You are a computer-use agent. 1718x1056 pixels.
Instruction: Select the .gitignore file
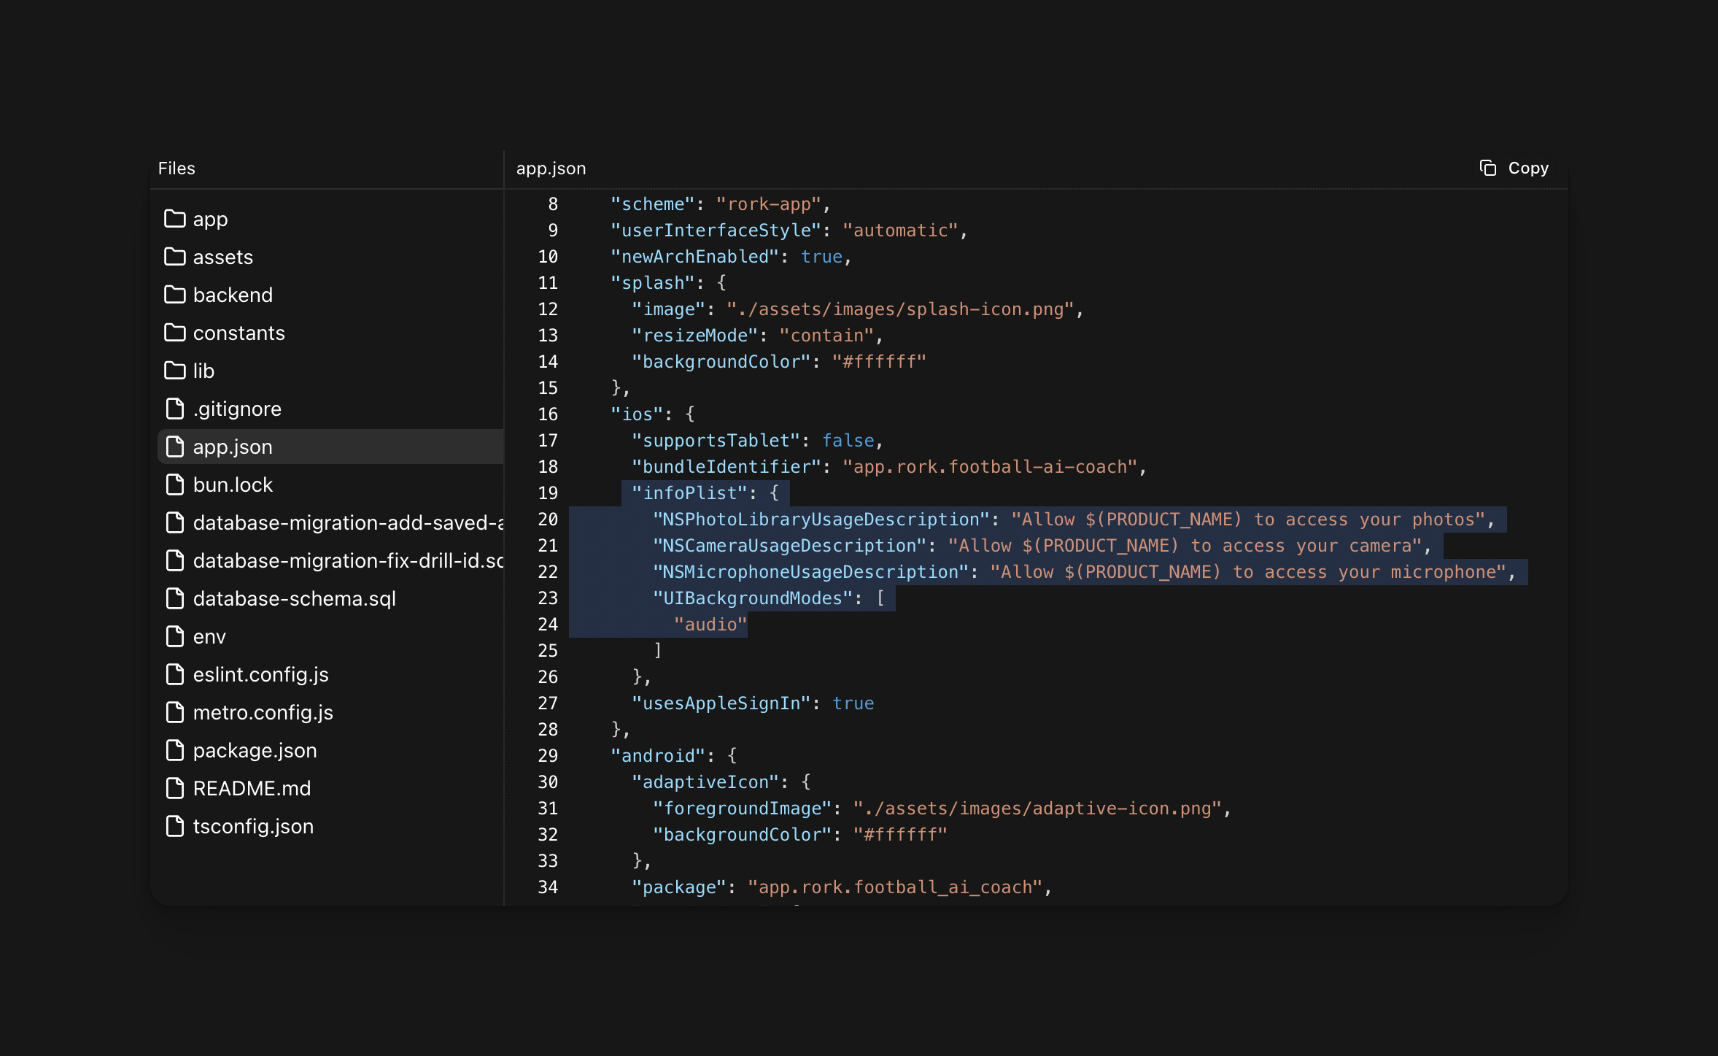pos(330,408)
